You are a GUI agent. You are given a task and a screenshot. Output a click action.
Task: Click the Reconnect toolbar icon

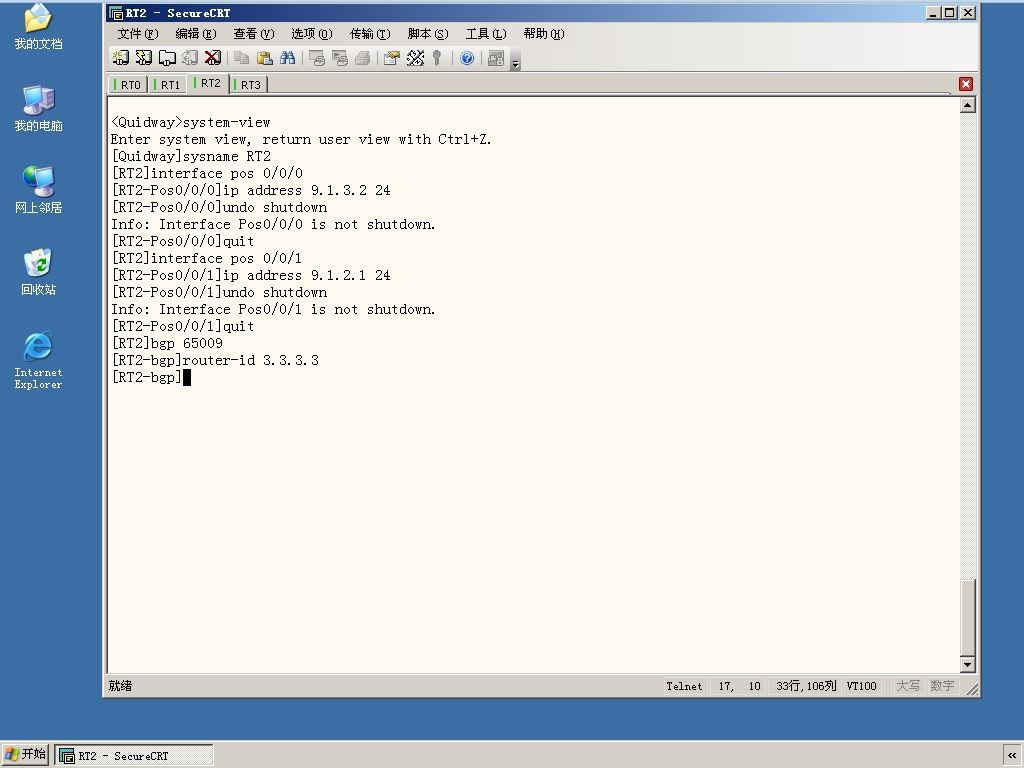click(190, 58)
